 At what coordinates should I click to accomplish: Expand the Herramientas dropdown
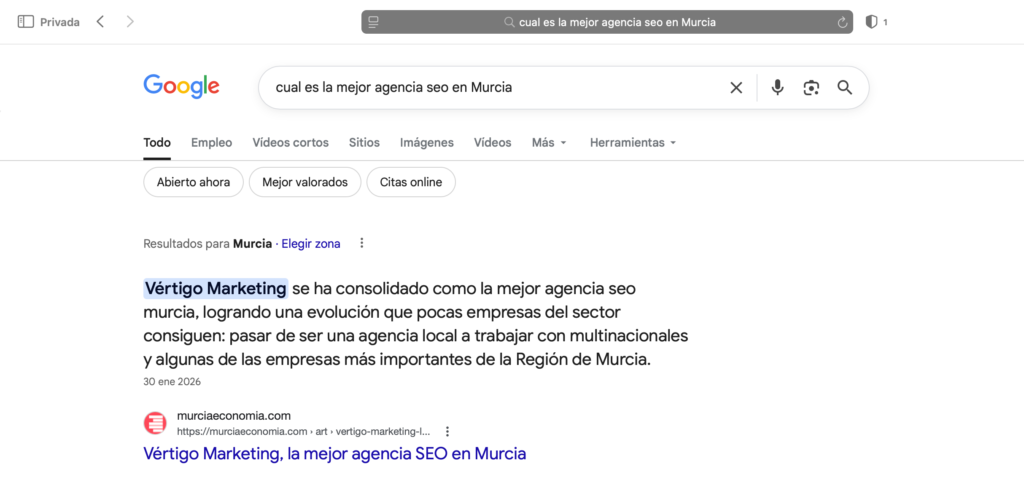click(x=633, y=142)
